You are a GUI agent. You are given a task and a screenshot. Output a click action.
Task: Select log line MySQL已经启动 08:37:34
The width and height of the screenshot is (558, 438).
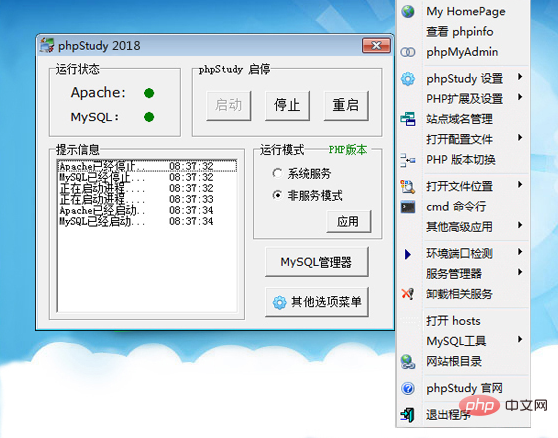pos(147,221)
